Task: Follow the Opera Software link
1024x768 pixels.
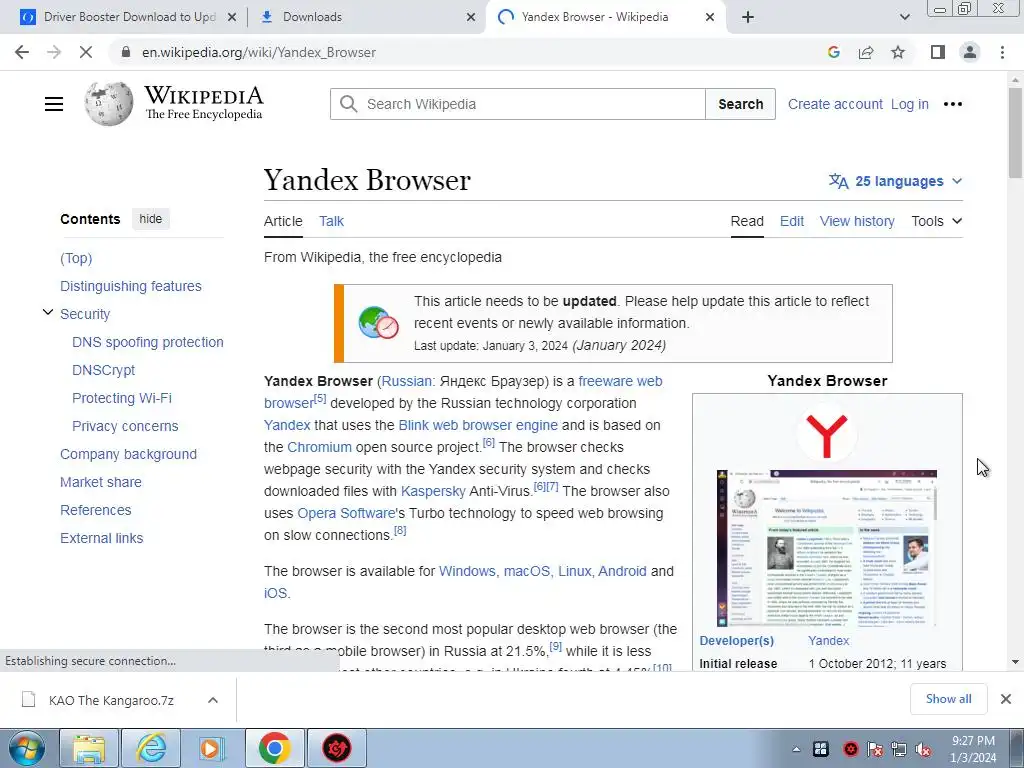Action: [346, 513]
